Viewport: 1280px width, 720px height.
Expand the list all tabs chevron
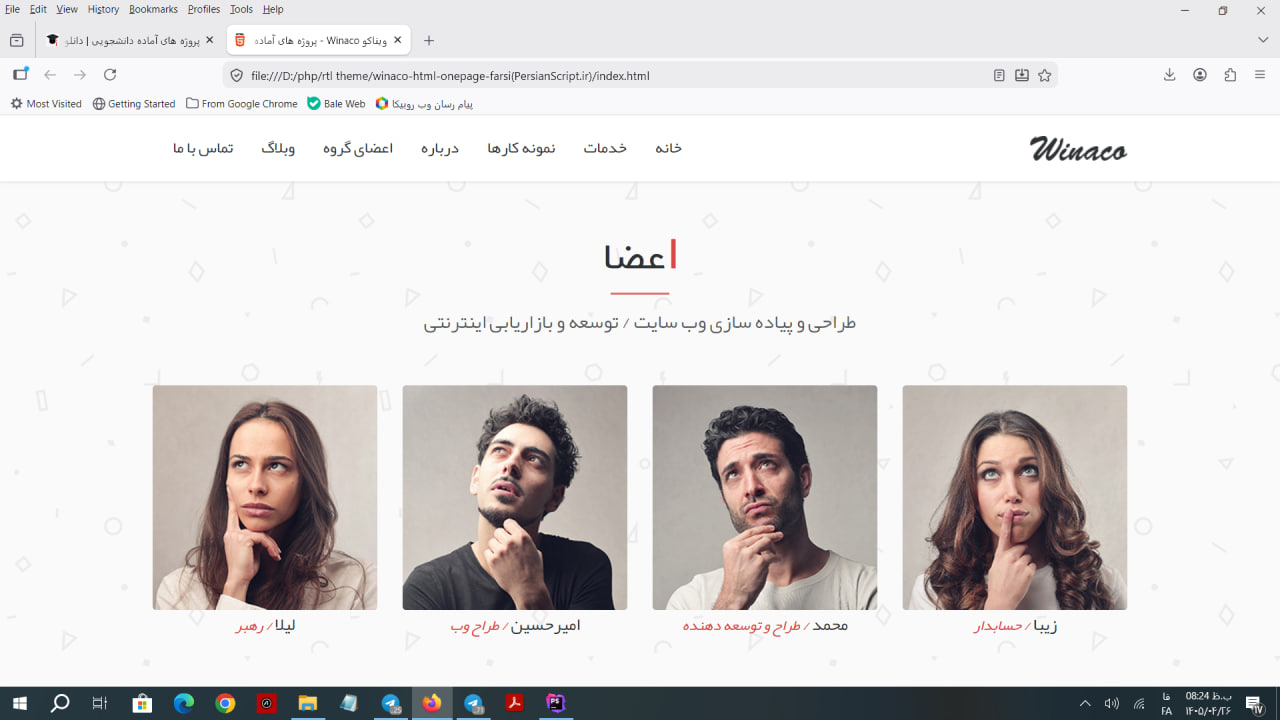pyautogui.click(x=1263, y=40)
